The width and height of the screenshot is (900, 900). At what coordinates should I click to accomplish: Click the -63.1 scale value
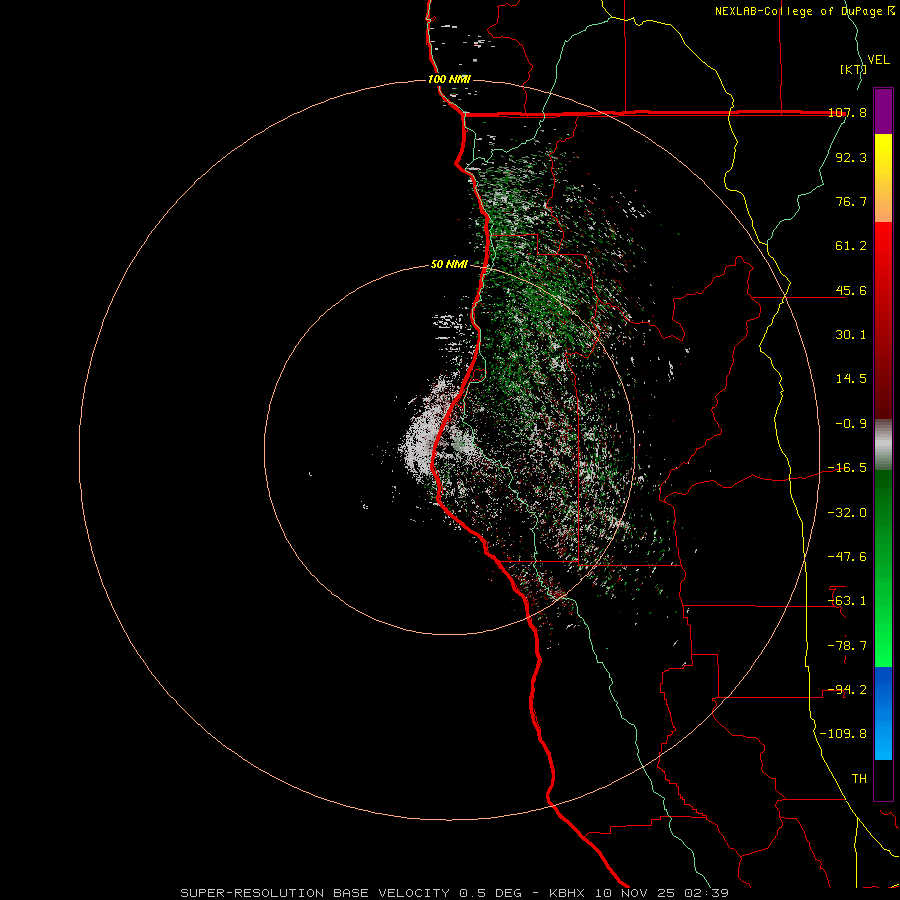tap(847, 601)
